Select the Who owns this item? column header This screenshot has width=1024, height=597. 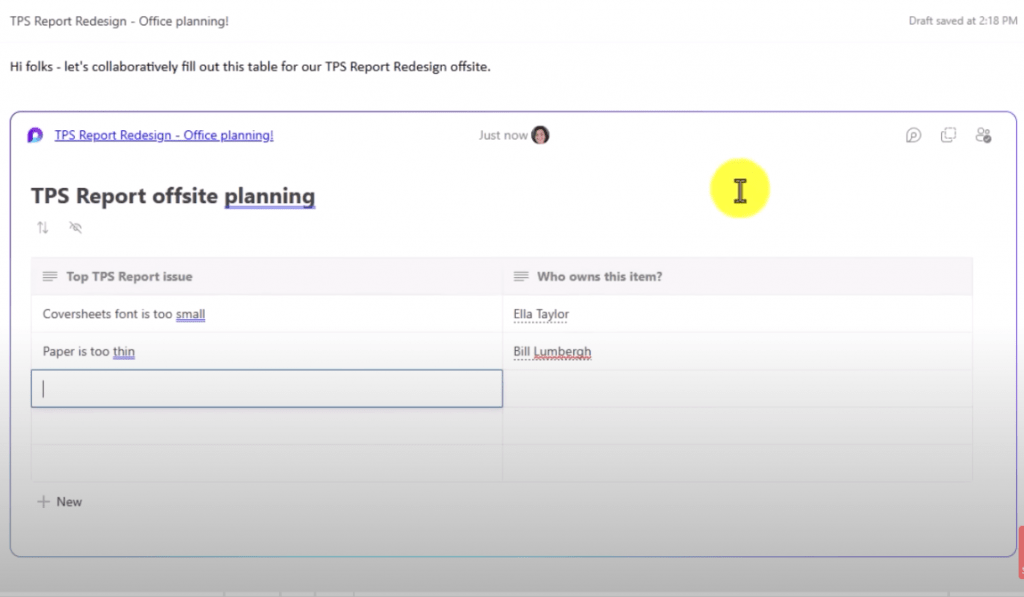coord(737,276)
